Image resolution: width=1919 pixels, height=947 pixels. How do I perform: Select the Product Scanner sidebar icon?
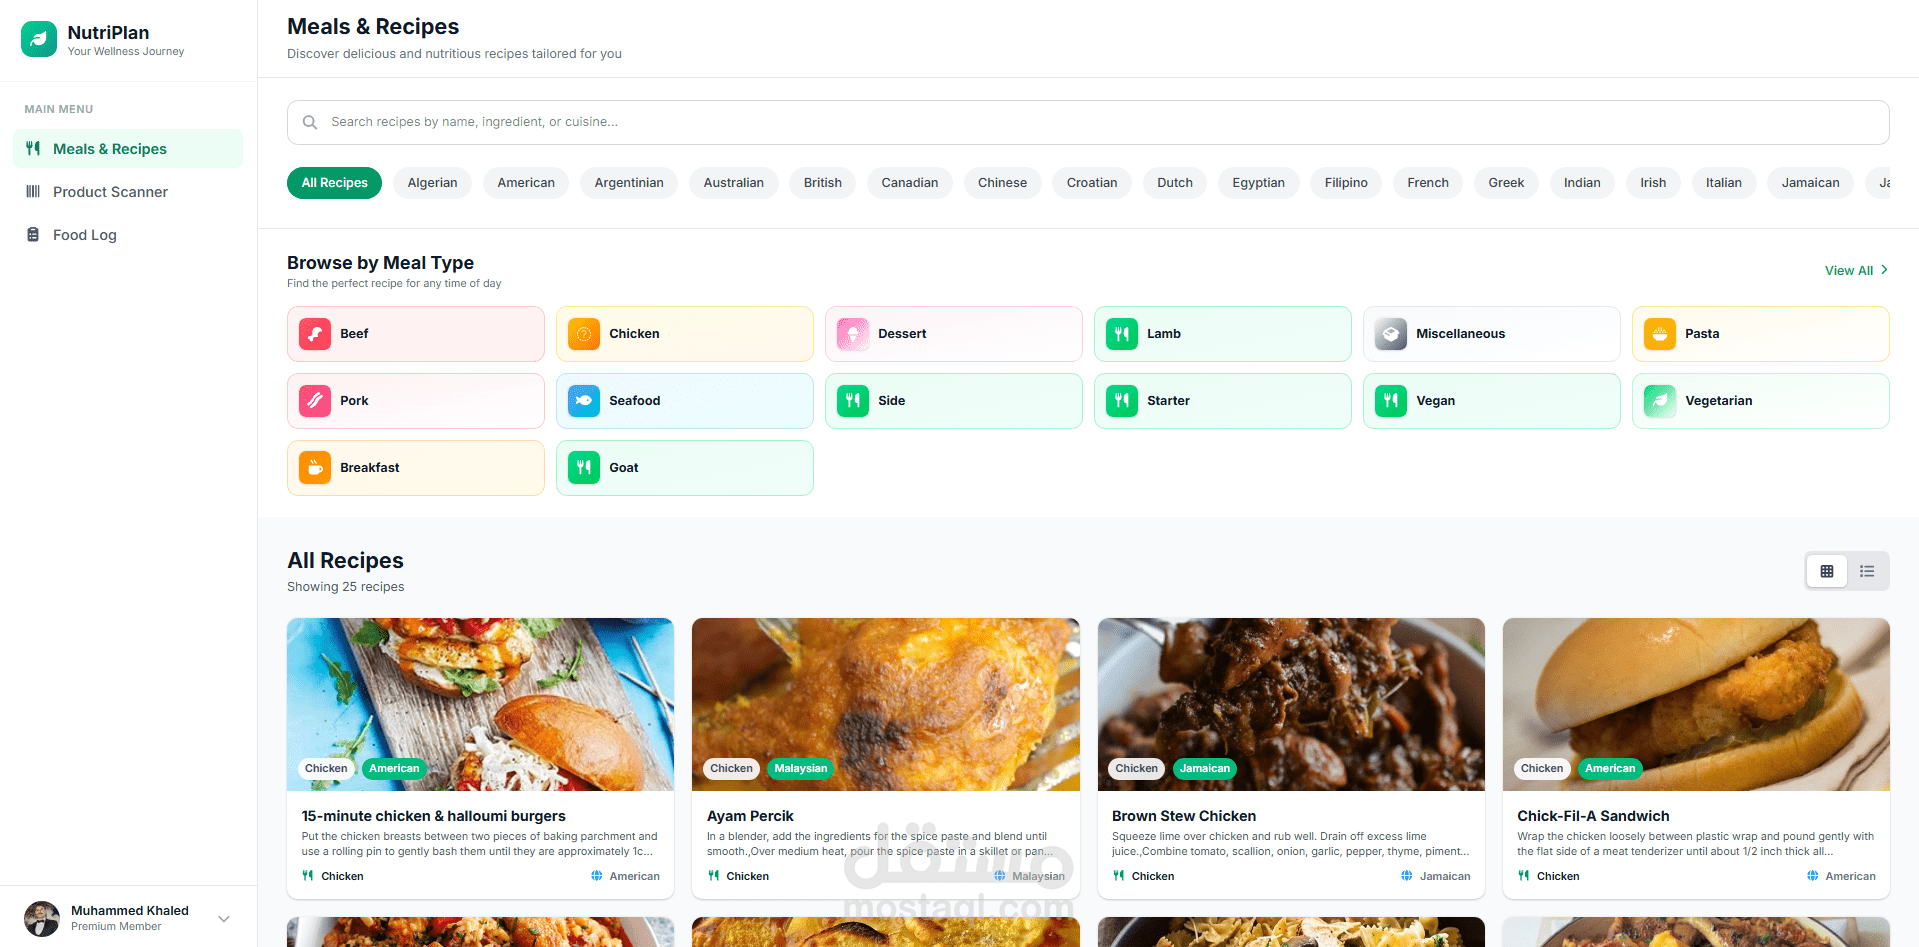pos(34,191)
